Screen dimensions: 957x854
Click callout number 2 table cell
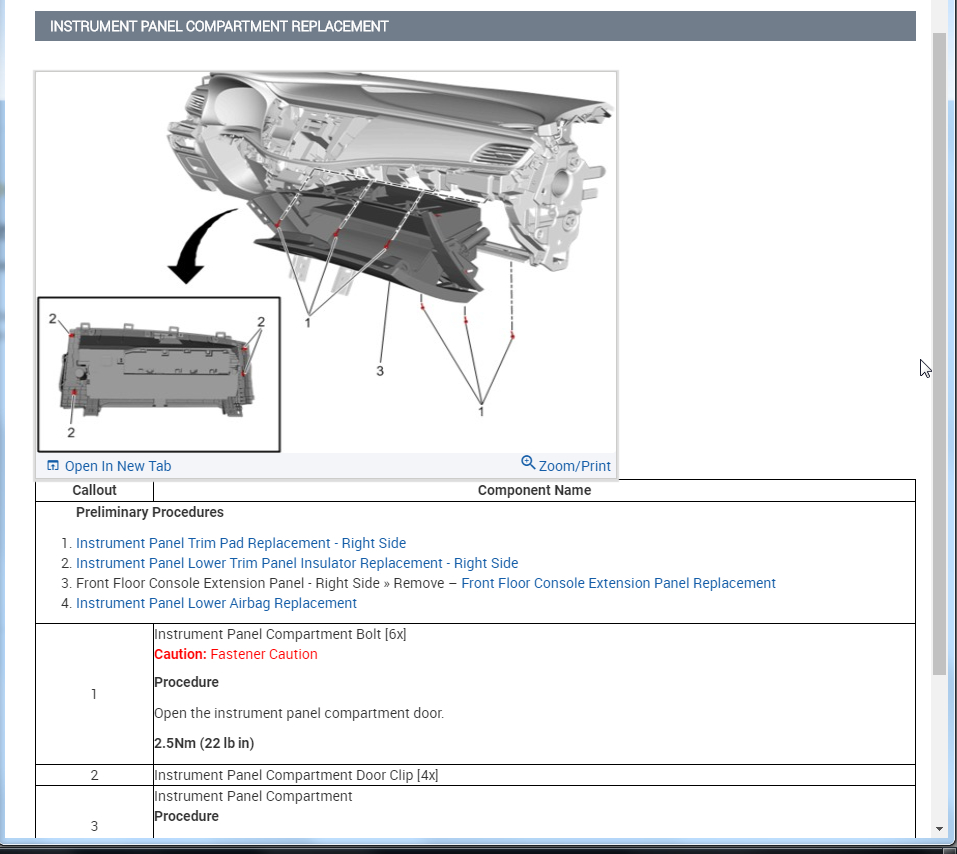point(94,775)
